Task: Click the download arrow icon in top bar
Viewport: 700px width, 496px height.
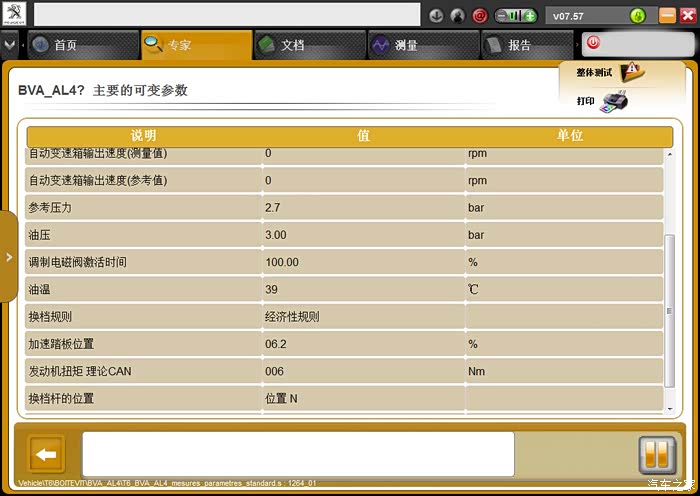Action: click(436, 16)
